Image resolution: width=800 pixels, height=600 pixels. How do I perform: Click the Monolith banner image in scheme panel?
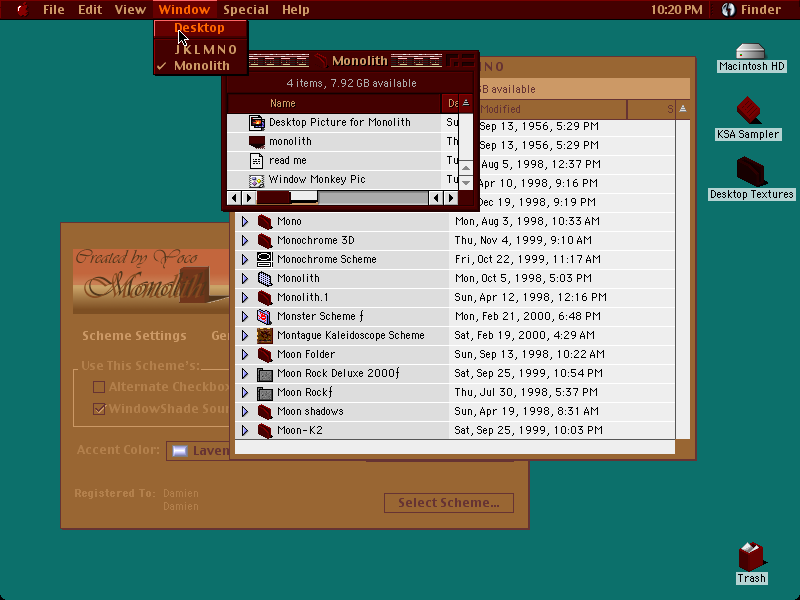151,281
